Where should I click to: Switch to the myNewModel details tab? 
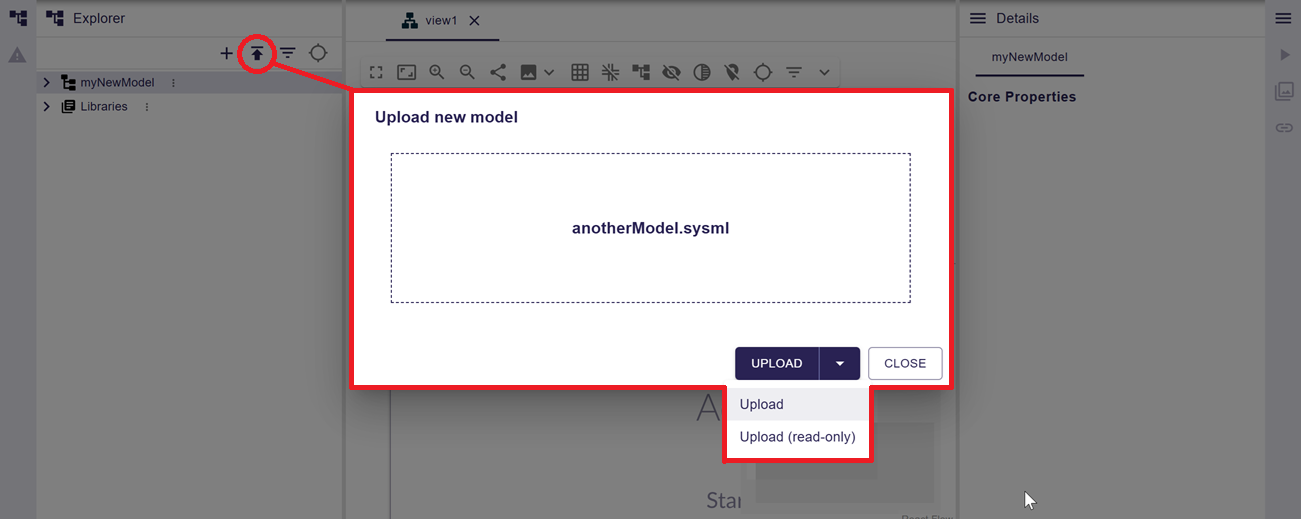coord(1029,57)
